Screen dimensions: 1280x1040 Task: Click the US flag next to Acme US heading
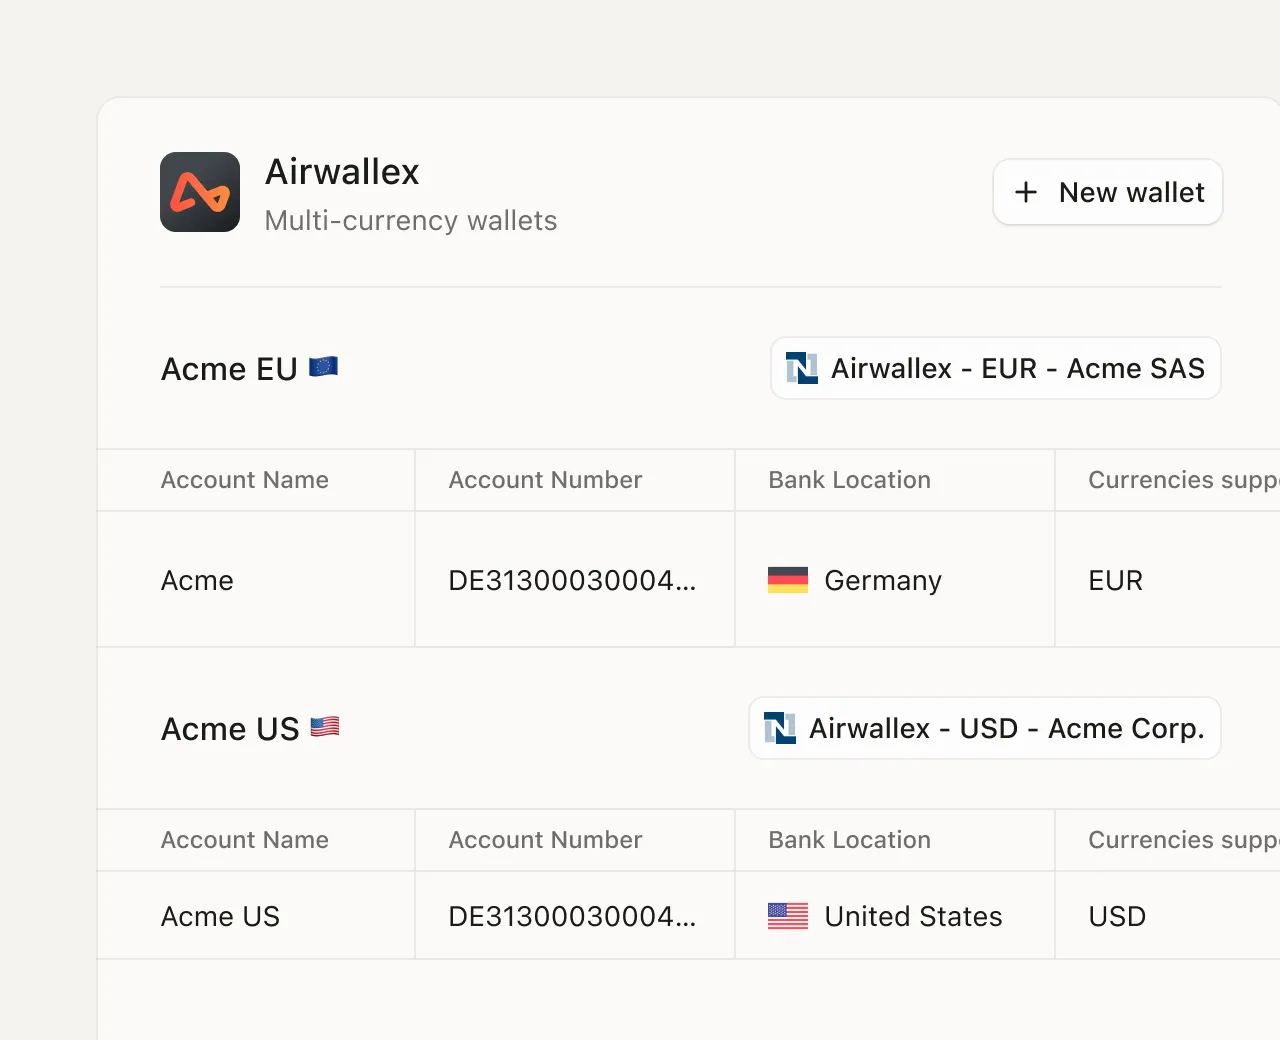[x=325, y=727]
